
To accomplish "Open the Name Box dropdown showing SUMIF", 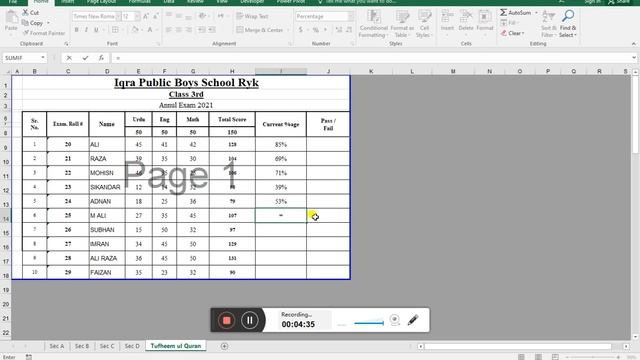I will 42,58.
